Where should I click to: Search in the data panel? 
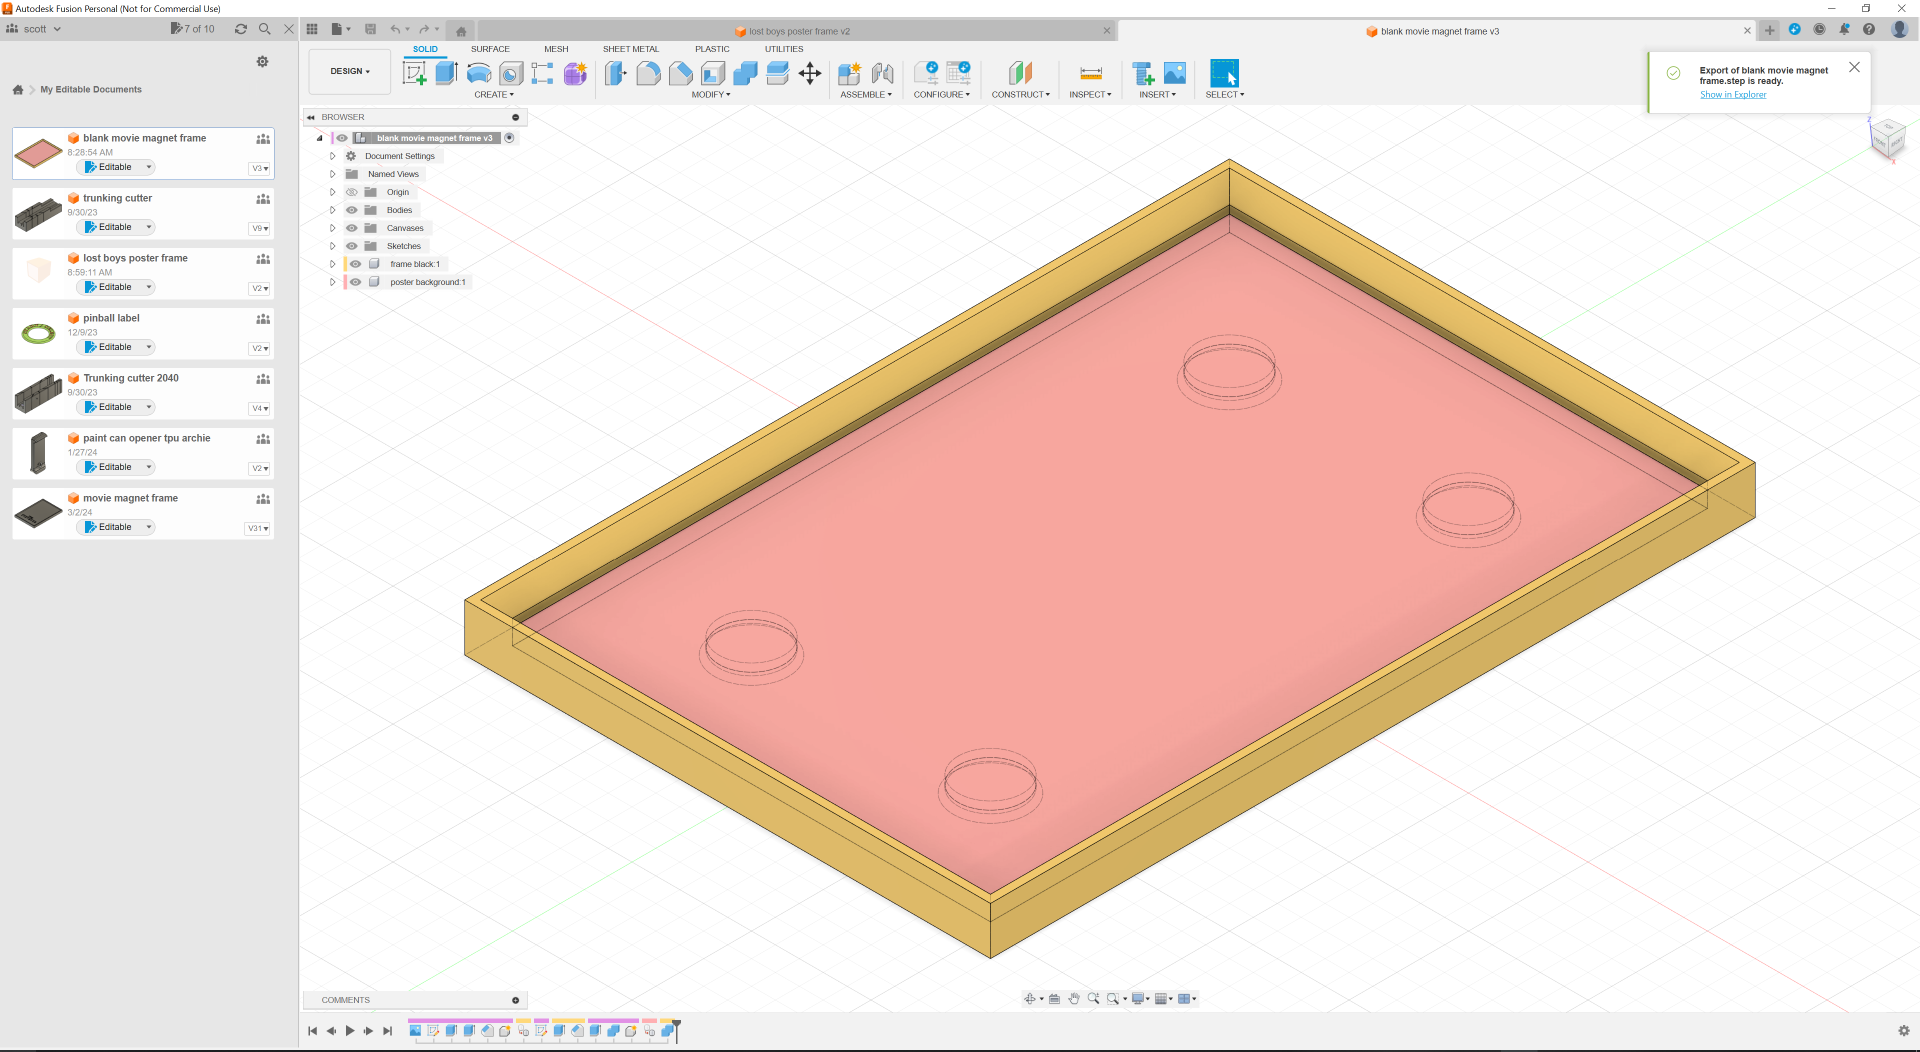click(265, 29)
